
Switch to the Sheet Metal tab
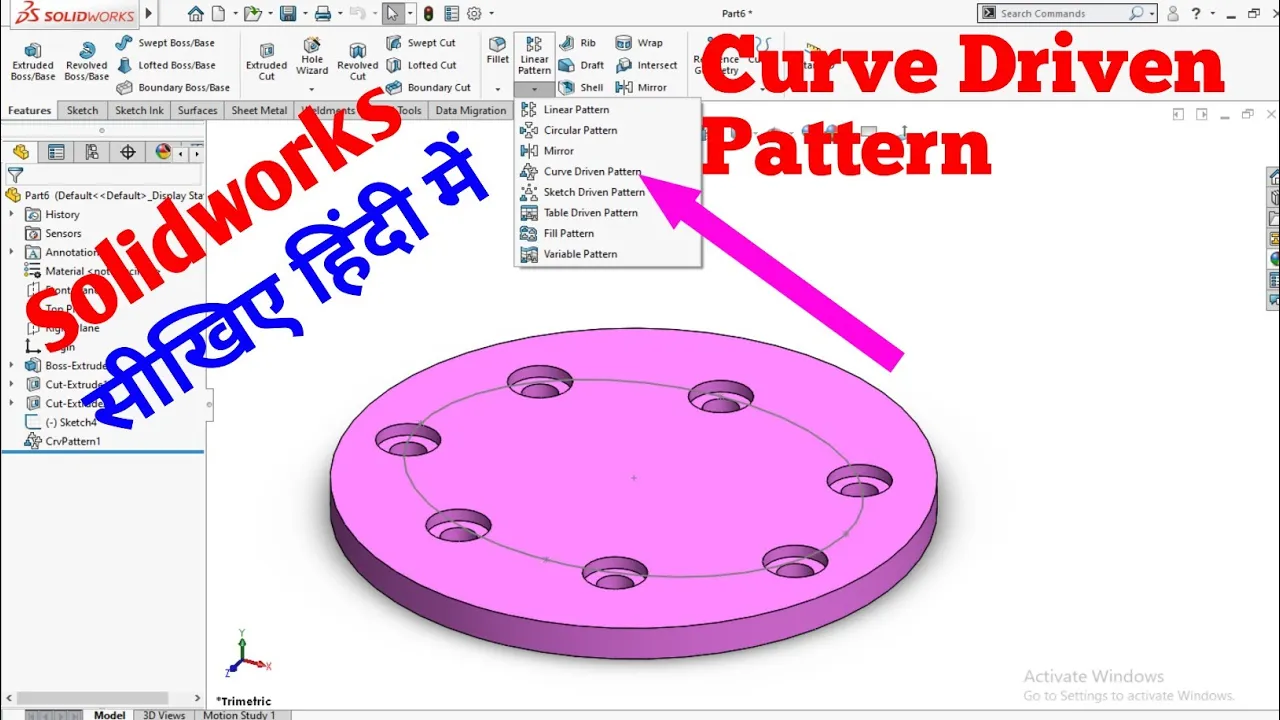[259, 110]
